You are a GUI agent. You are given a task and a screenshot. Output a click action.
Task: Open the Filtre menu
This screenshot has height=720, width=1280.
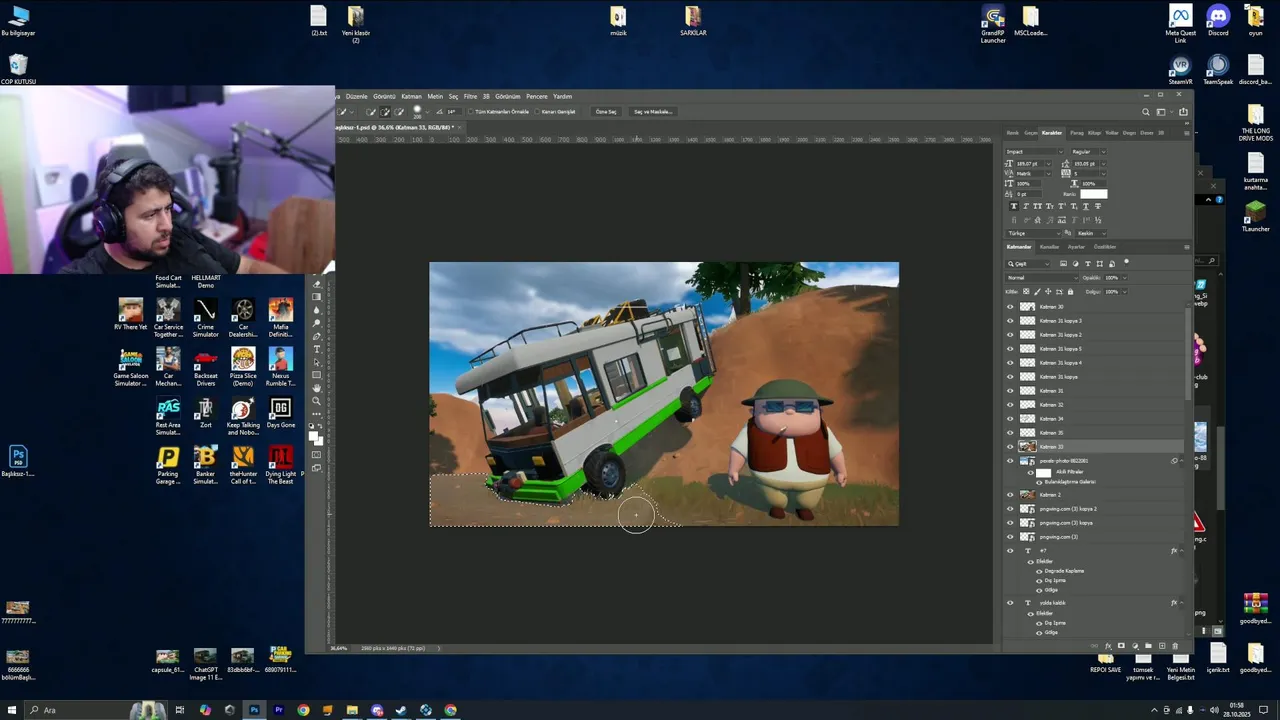tap(470, 96)
